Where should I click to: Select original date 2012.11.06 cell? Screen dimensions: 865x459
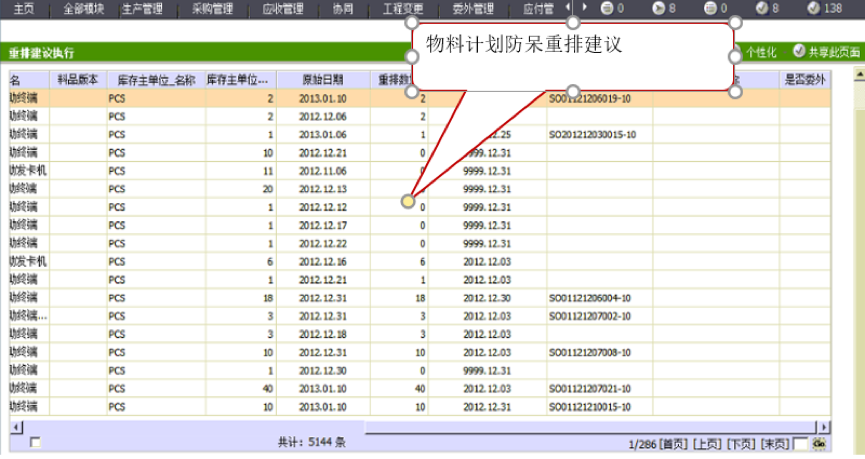click(323, 171)
